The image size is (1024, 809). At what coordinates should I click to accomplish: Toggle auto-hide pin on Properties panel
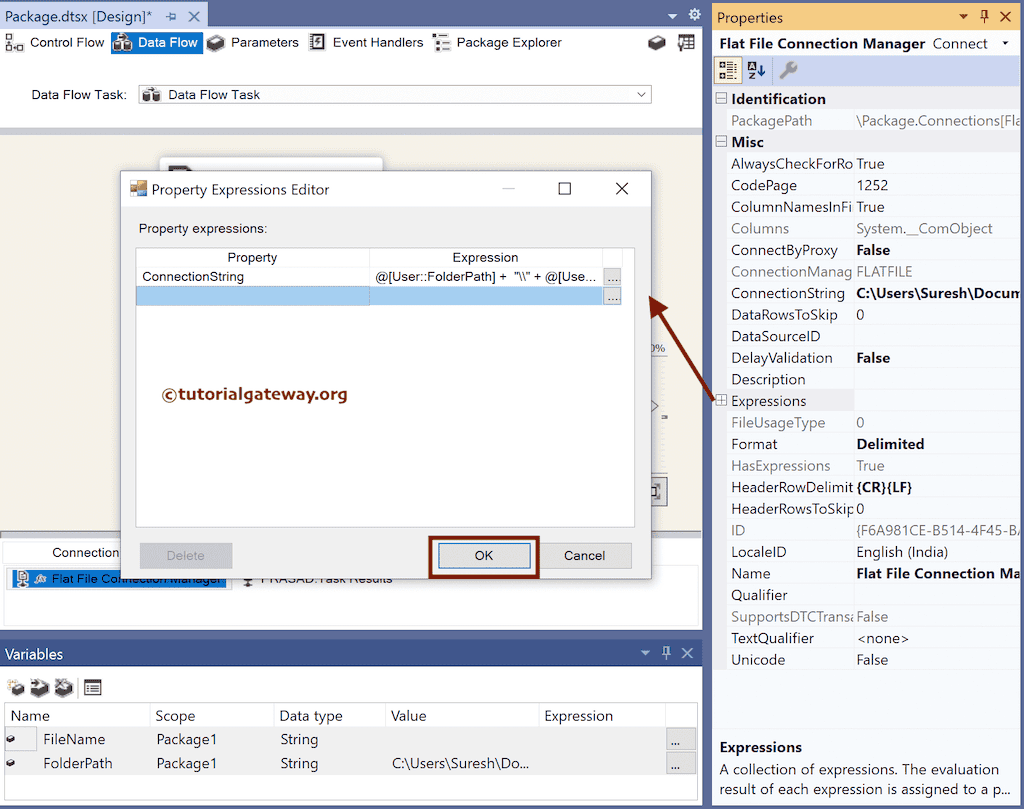(x=984, y=16)
